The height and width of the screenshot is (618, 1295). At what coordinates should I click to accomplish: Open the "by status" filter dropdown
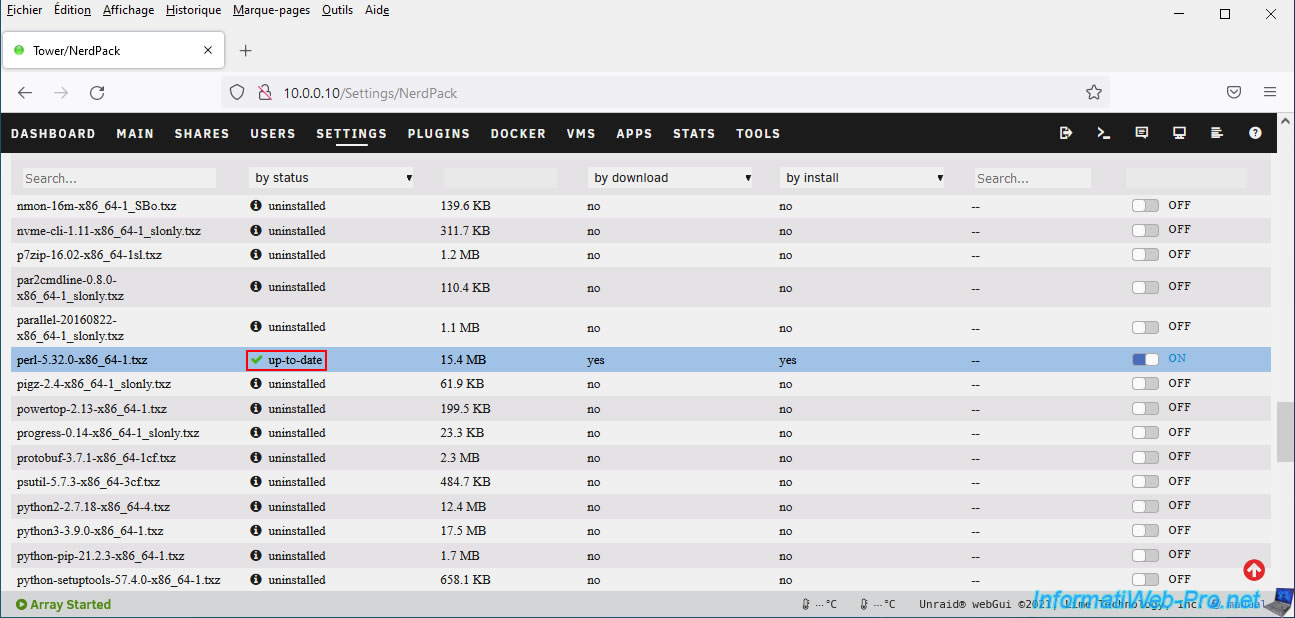[332, 178]
